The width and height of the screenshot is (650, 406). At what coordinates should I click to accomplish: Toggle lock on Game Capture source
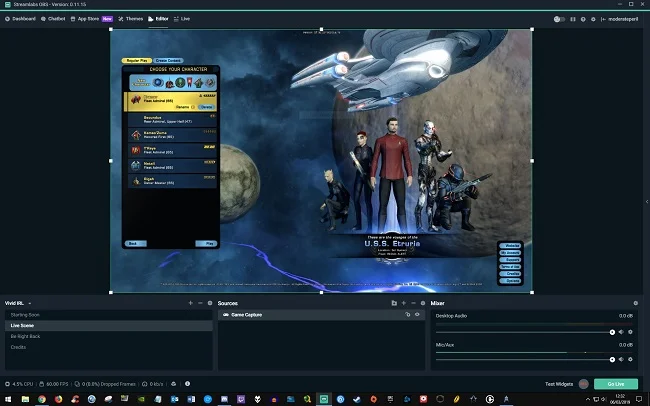(407, 315)
